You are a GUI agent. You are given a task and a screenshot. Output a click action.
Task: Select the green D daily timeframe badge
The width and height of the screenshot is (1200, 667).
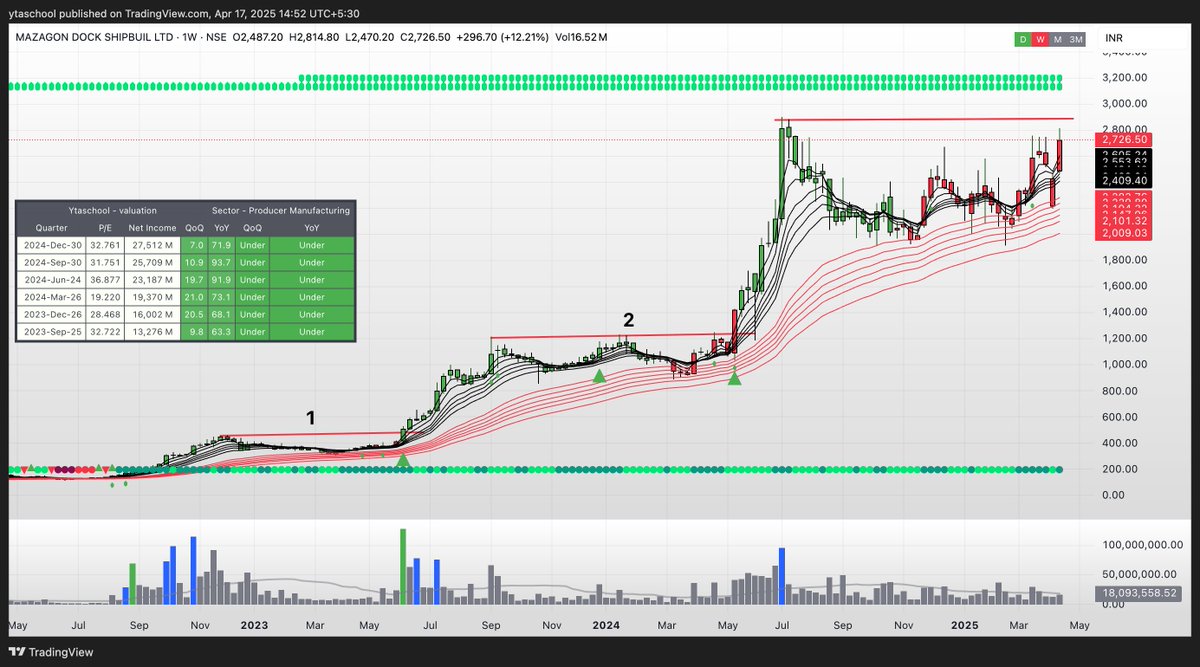(x=1022, y=39)
